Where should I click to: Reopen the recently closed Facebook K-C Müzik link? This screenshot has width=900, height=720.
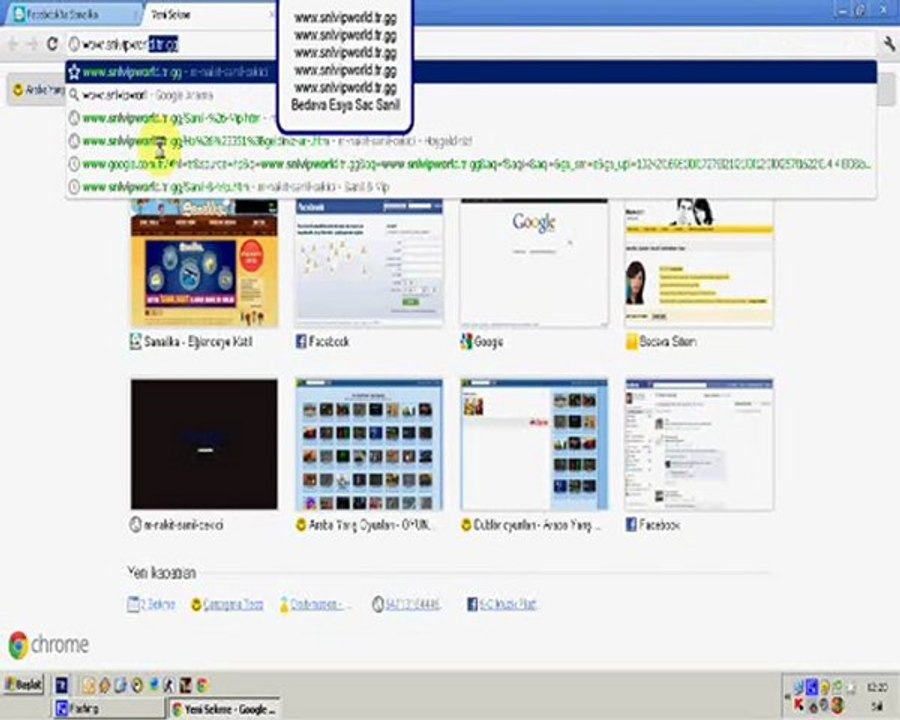(x=502, y=604)
